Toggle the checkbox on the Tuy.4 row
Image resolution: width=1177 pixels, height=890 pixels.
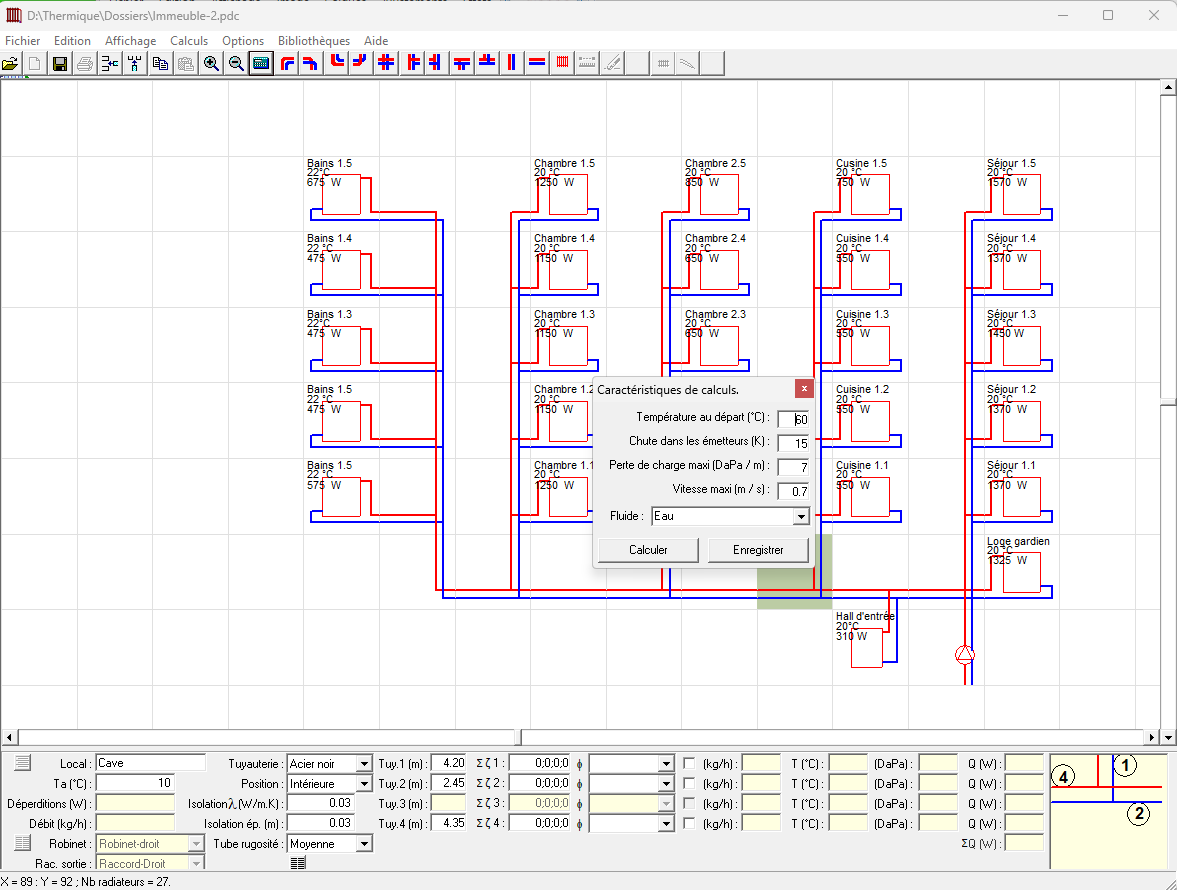tap(689, 824)
